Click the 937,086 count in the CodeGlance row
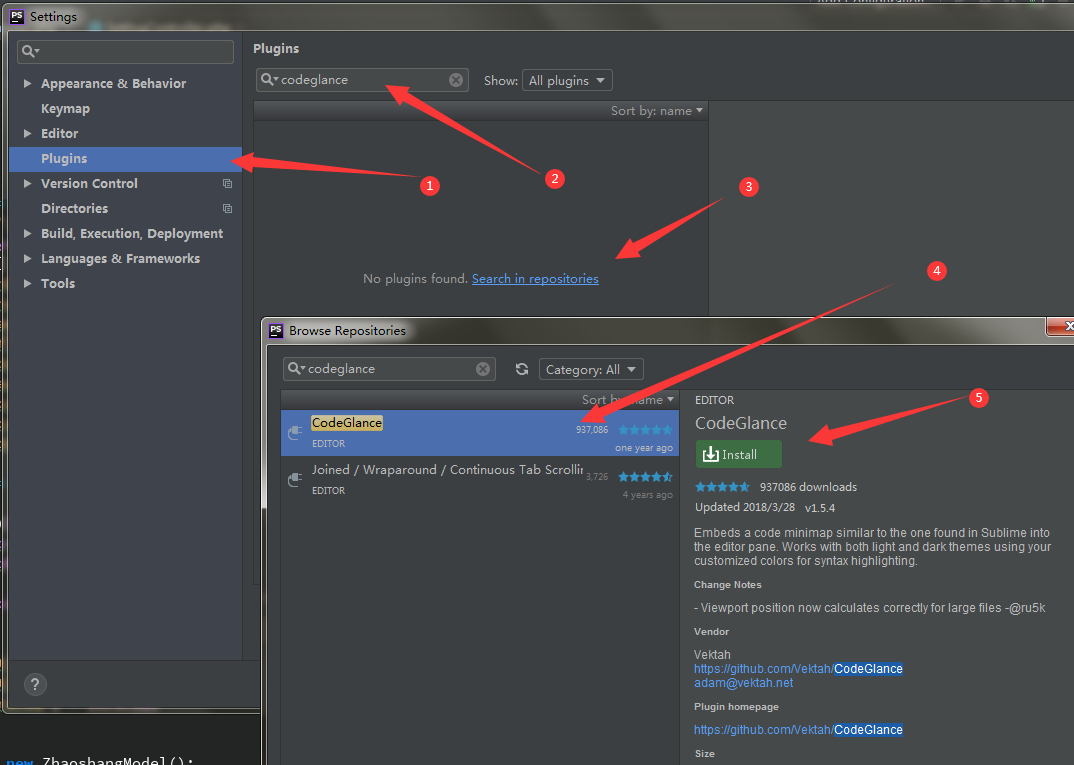 [592, 430]
